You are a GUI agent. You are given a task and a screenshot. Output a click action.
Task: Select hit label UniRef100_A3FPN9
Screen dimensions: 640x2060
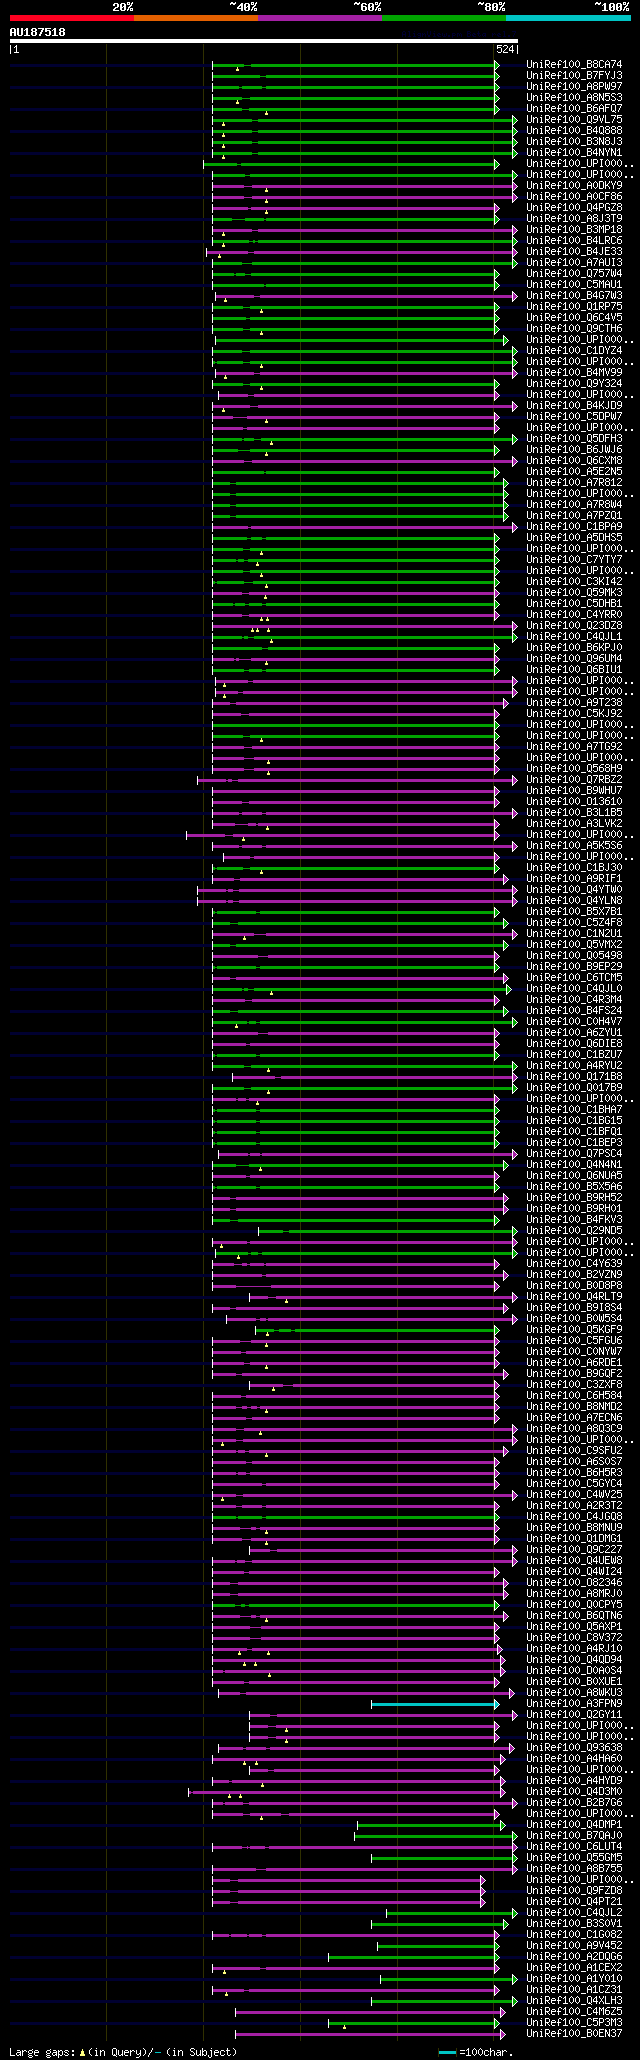[x=574, y=1703]
